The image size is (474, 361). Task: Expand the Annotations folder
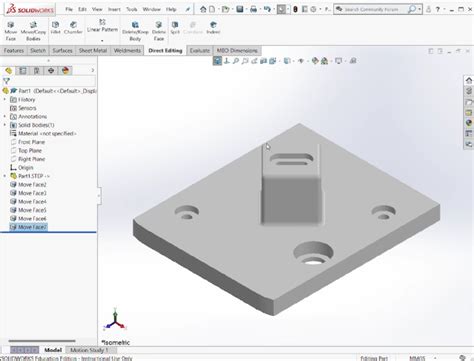point(5,116)
